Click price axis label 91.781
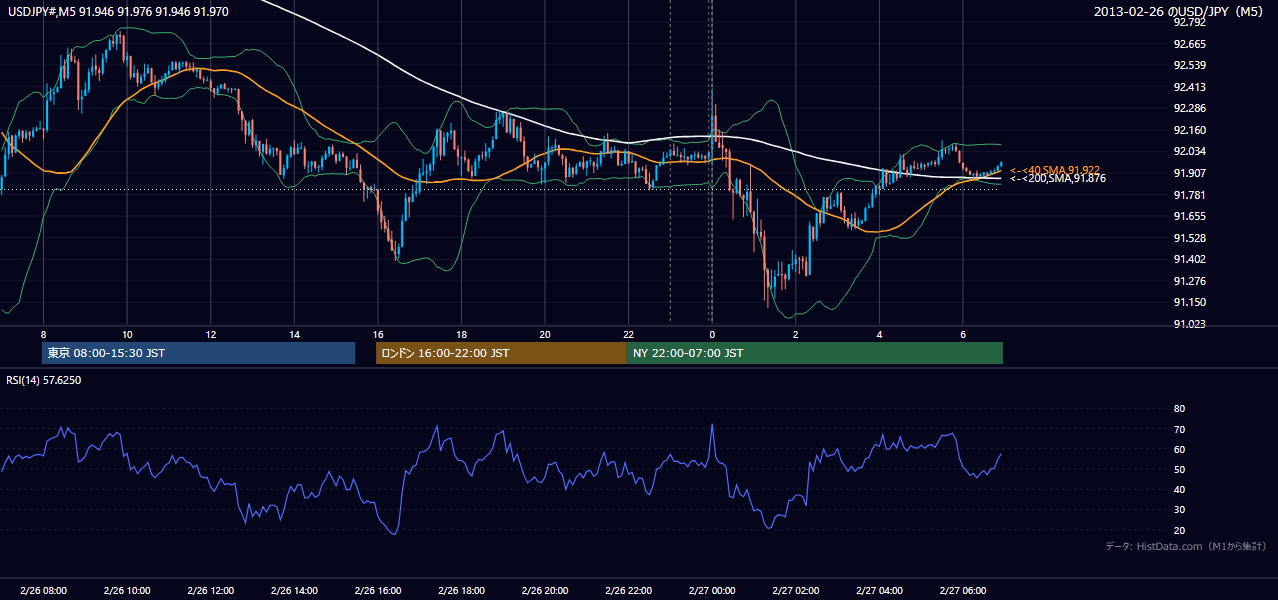Screen dimensions: 1278x600 point(1190,194)
